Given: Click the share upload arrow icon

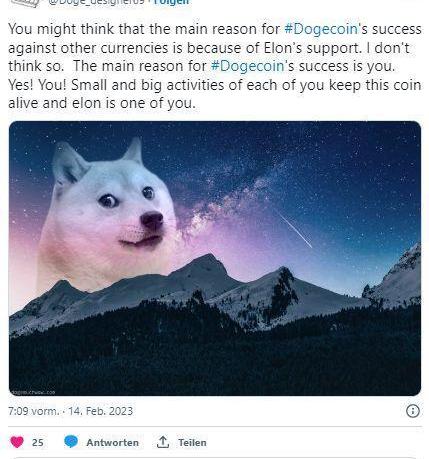Looking at the screenshot, I should (163, 442).
